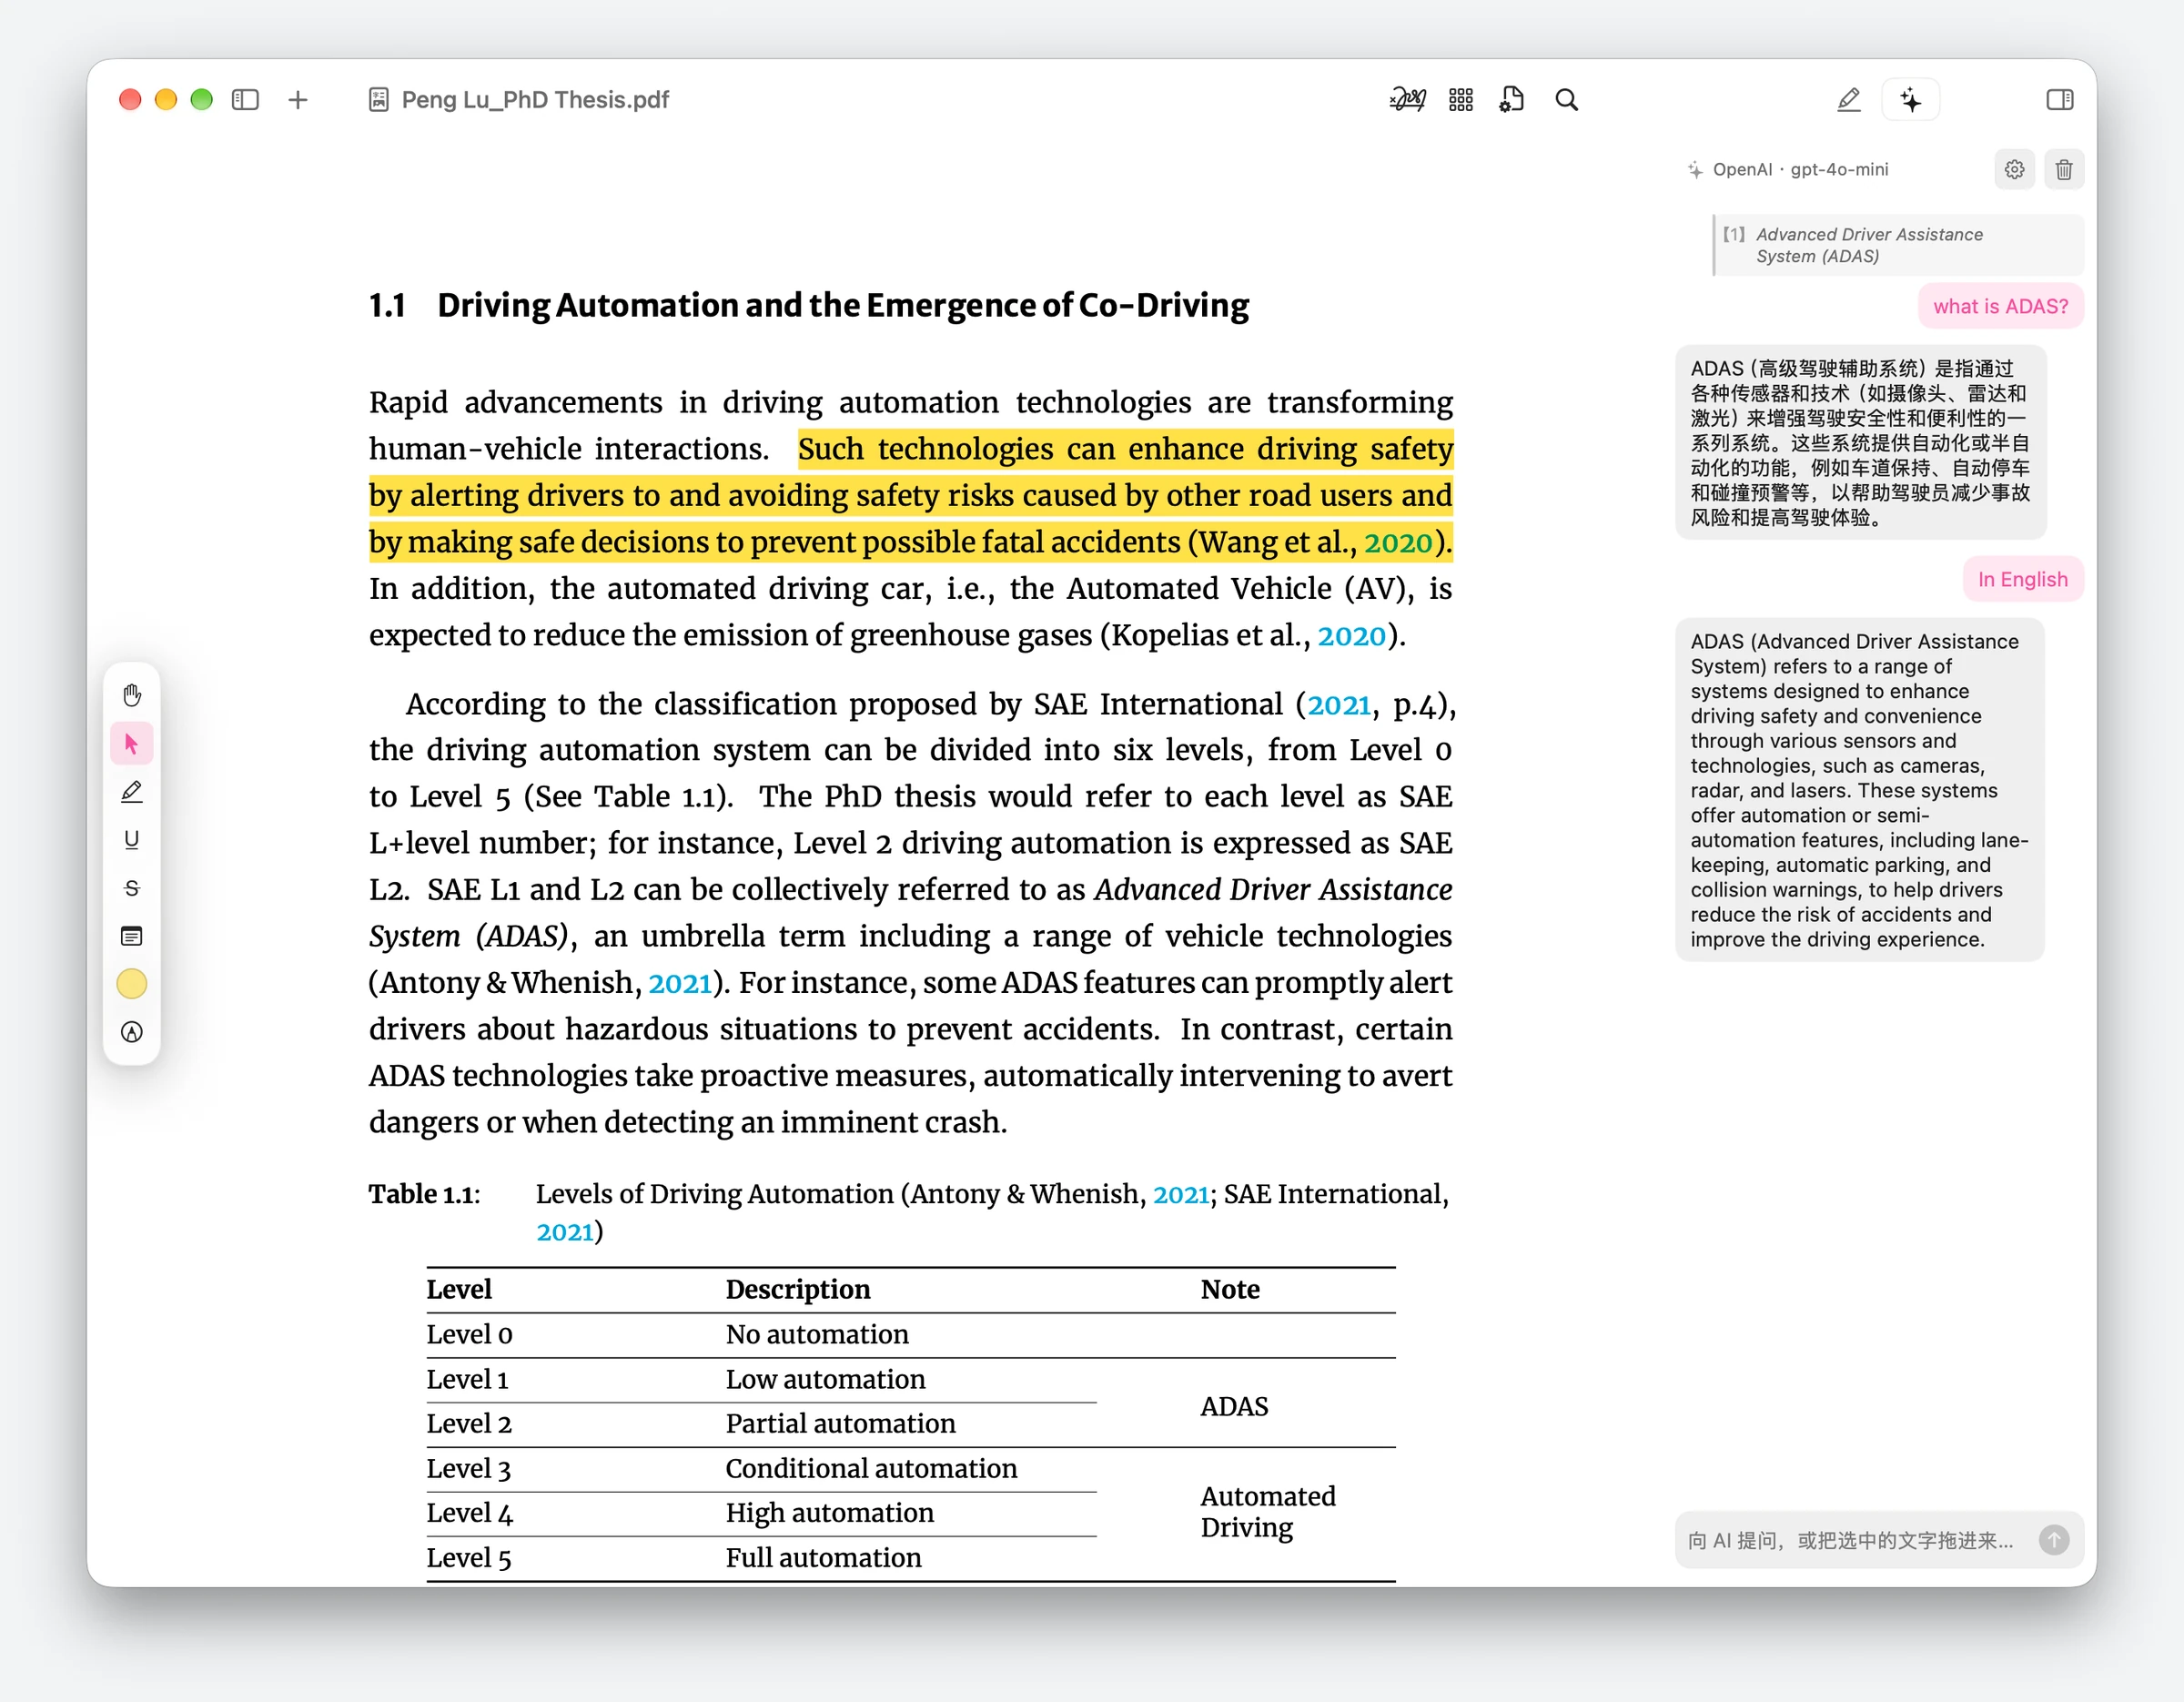This screenshot has width=2184, height=1702.
Task: Click section heading 1.1 Driving Automation
Action: point(808,305)
